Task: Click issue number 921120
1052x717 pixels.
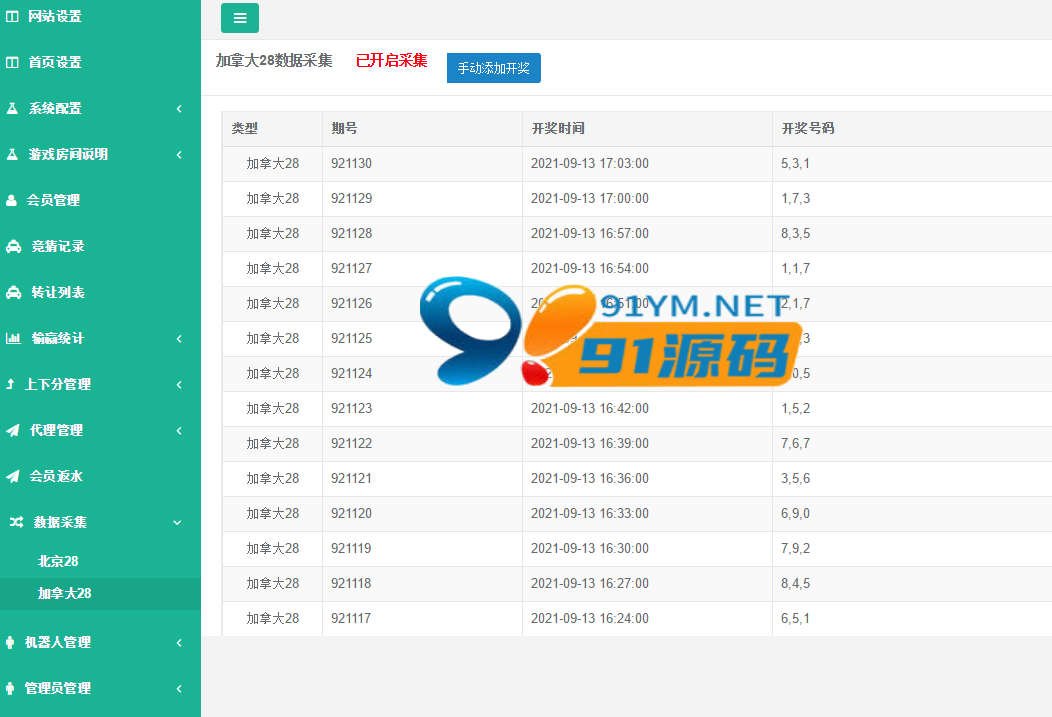Action: pos(351,514)
